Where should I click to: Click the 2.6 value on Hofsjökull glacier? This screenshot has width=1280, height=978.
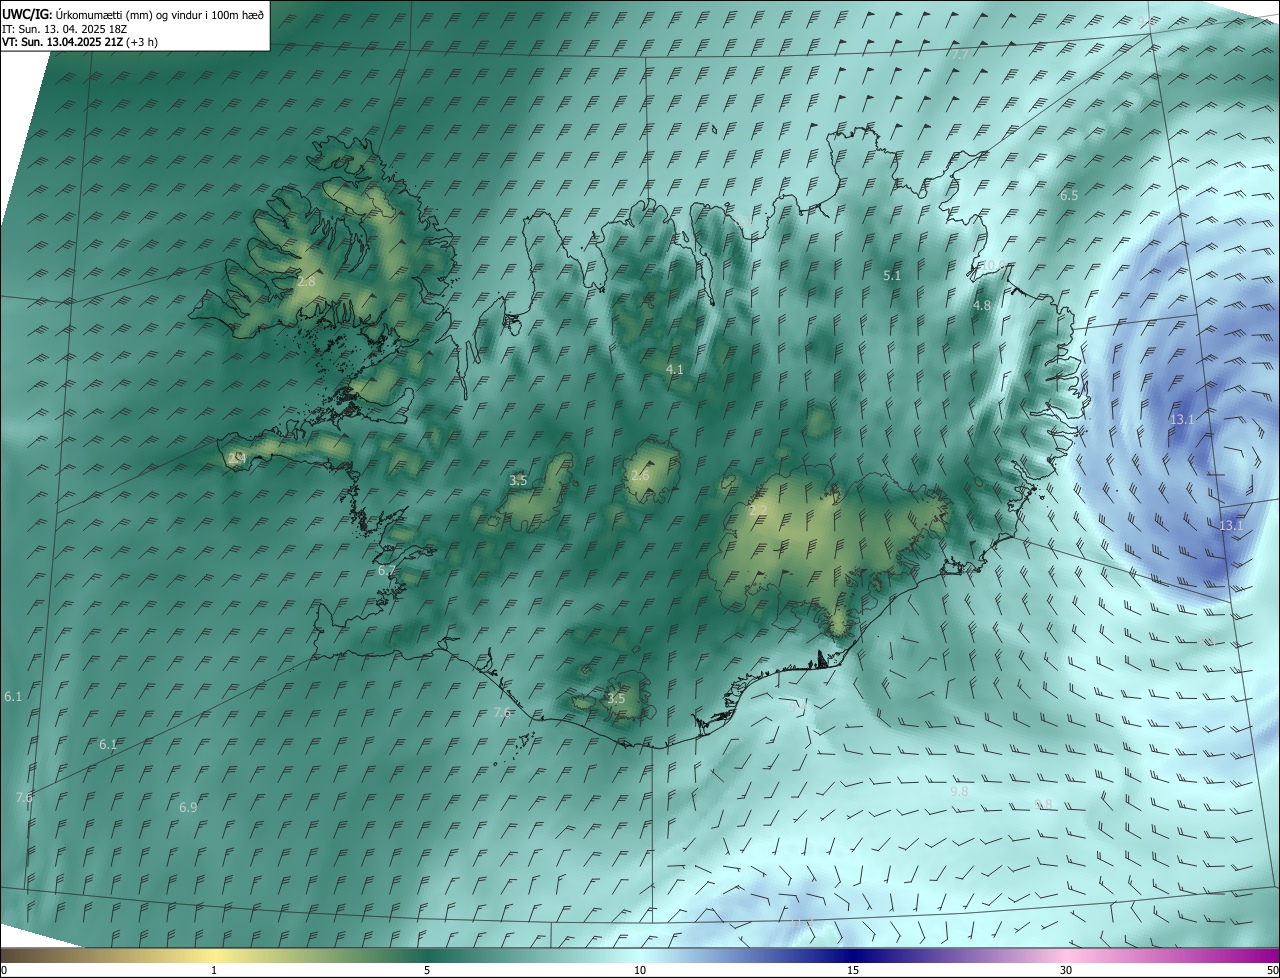(x=640, y=476)
